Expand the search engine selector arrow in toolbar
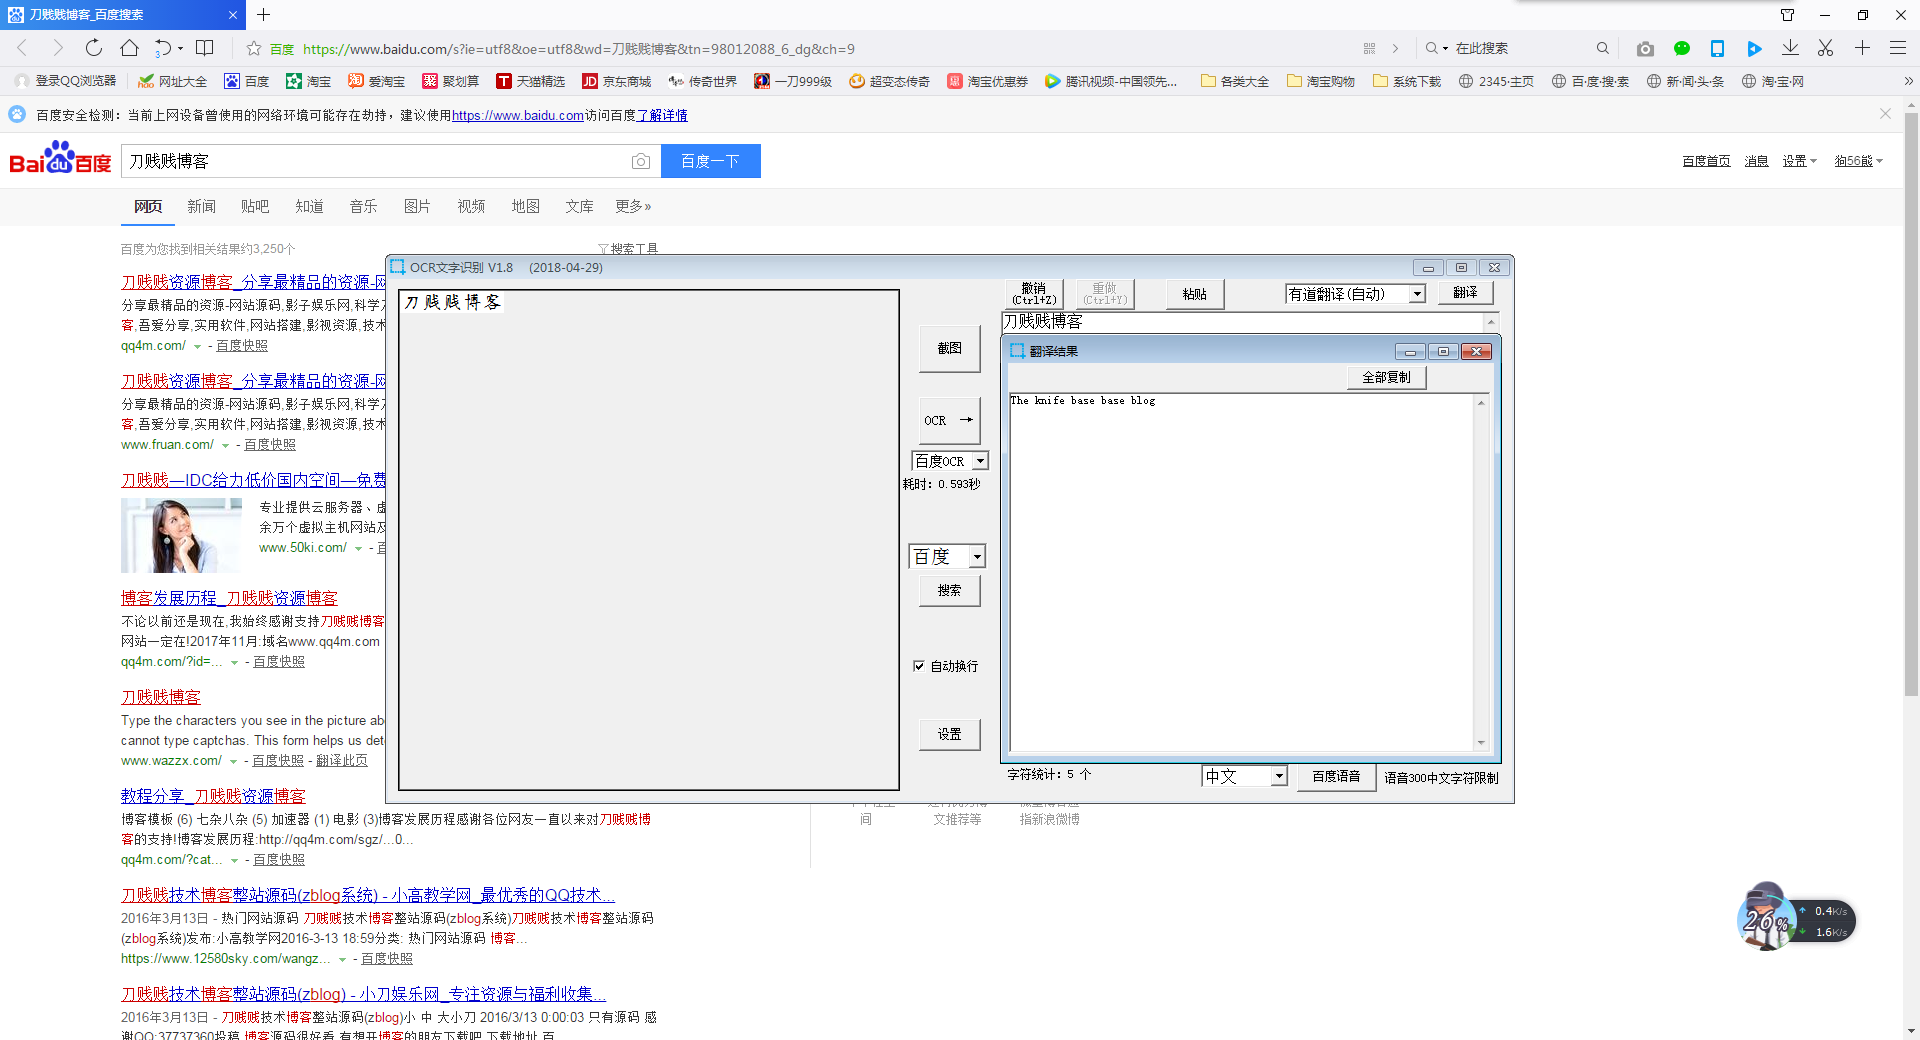 click(1445, 48)
